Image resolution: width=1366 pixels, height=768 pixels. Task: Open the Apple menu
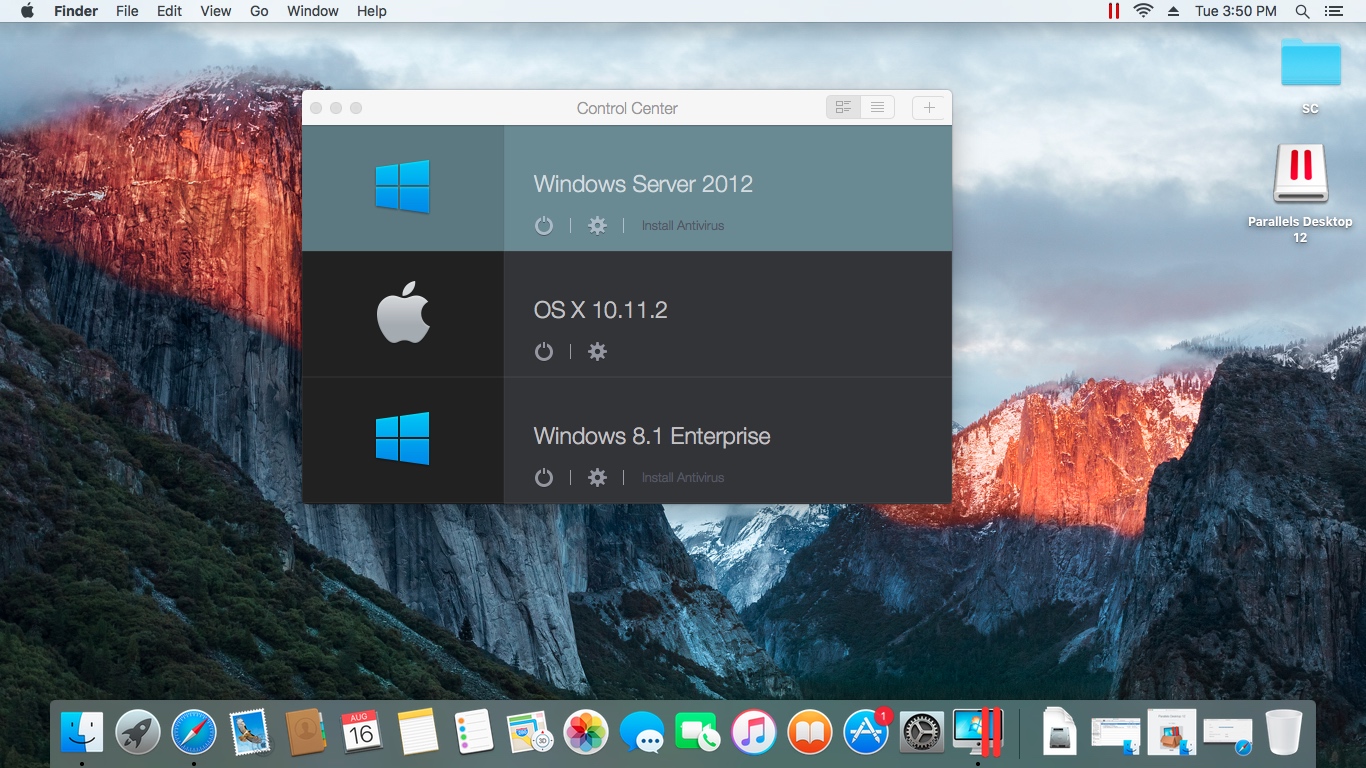pyautogui.click(x=27, y=11)
